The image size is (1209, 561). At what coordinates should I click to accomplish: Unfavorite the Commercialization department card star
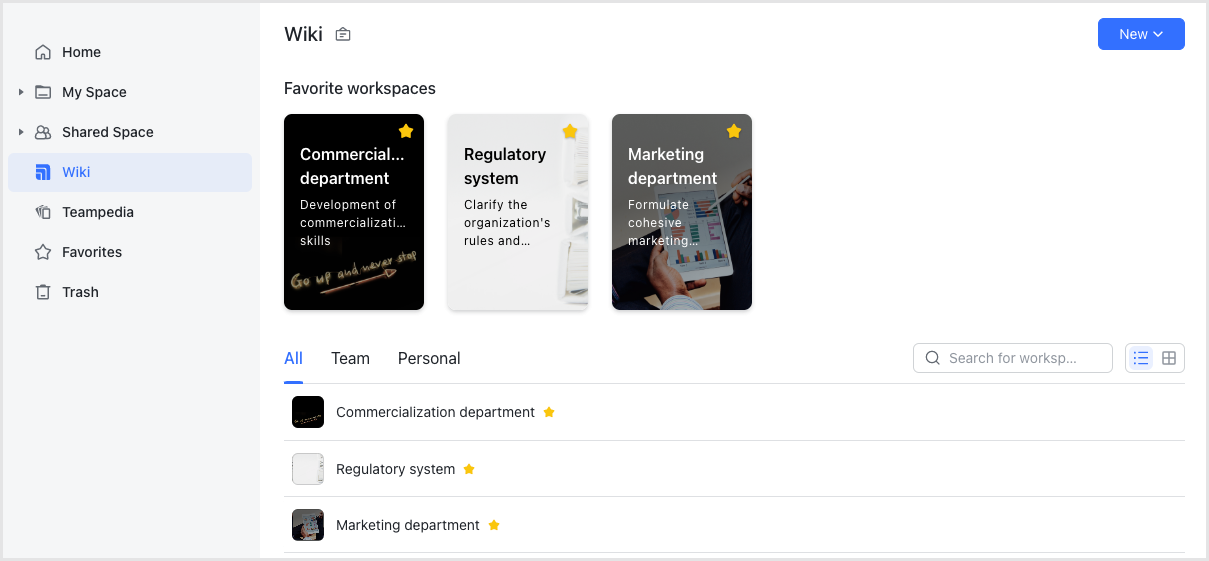click(x=406, y=131)
